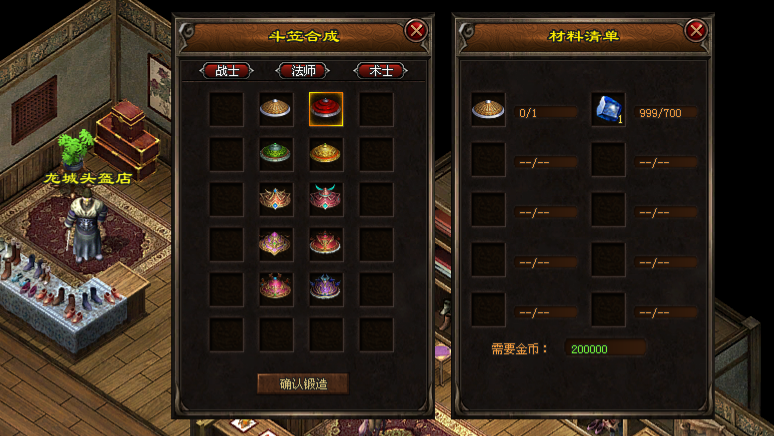
Task: Click the 200000 gold cost field
Action: point(605,349)
